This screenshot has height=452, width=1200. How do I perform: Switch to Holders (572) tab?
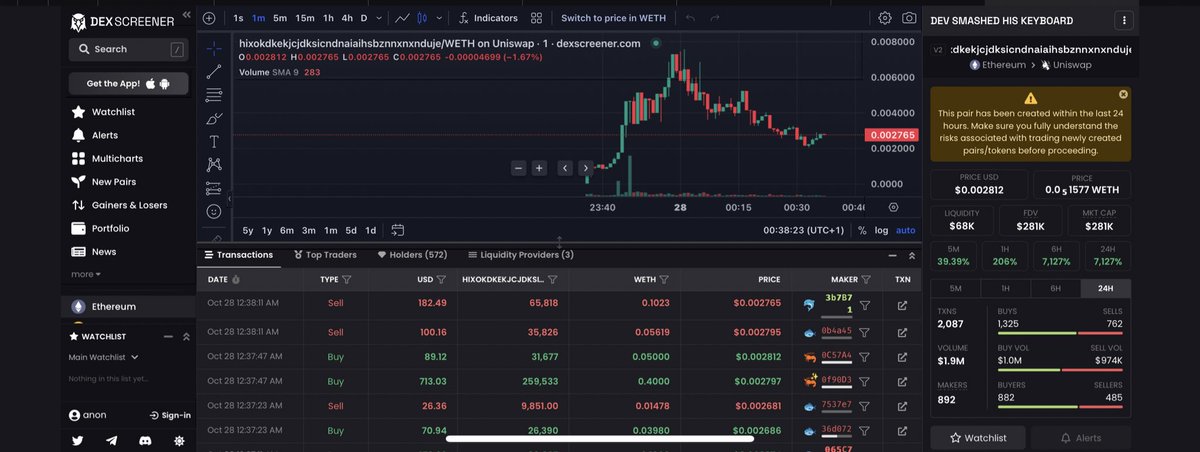(x=412, y=255)
